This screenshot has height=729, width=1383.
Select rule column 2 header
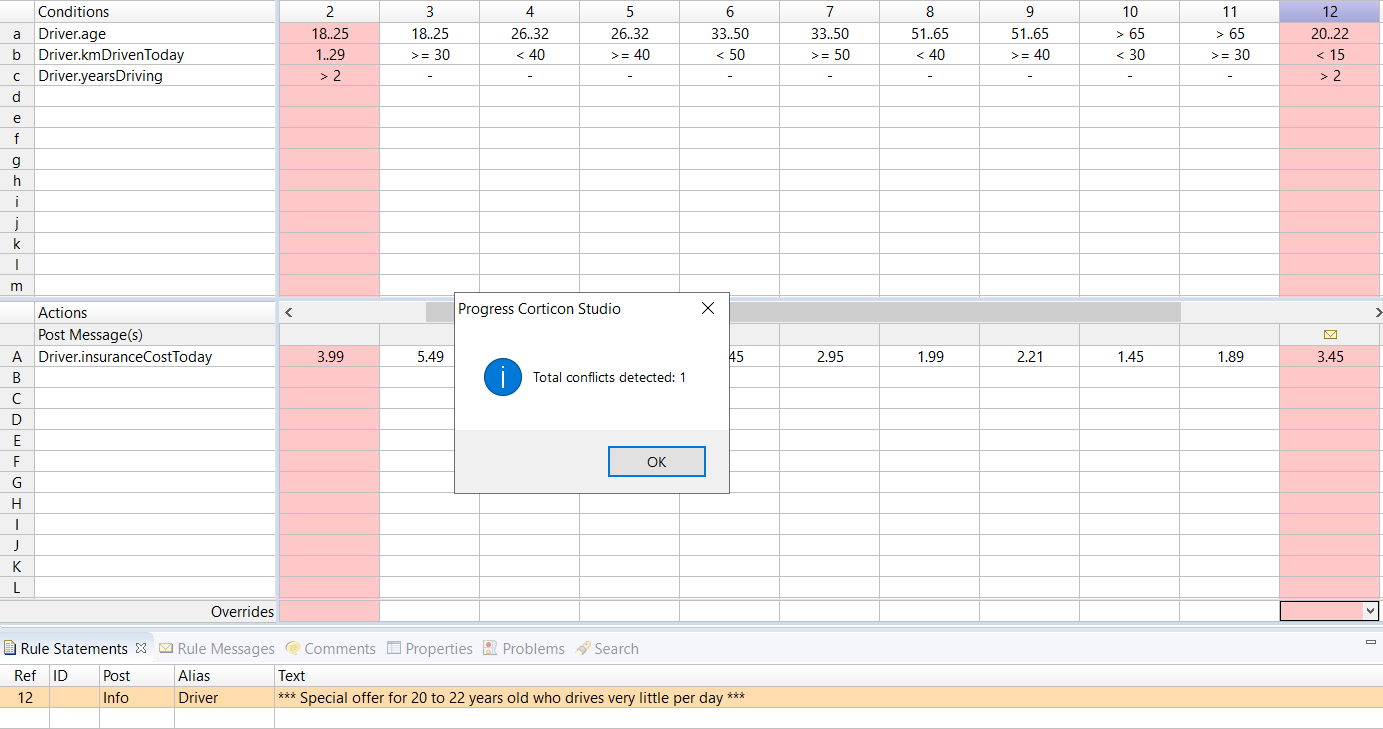pyautogui.click(x=329, y=12)
